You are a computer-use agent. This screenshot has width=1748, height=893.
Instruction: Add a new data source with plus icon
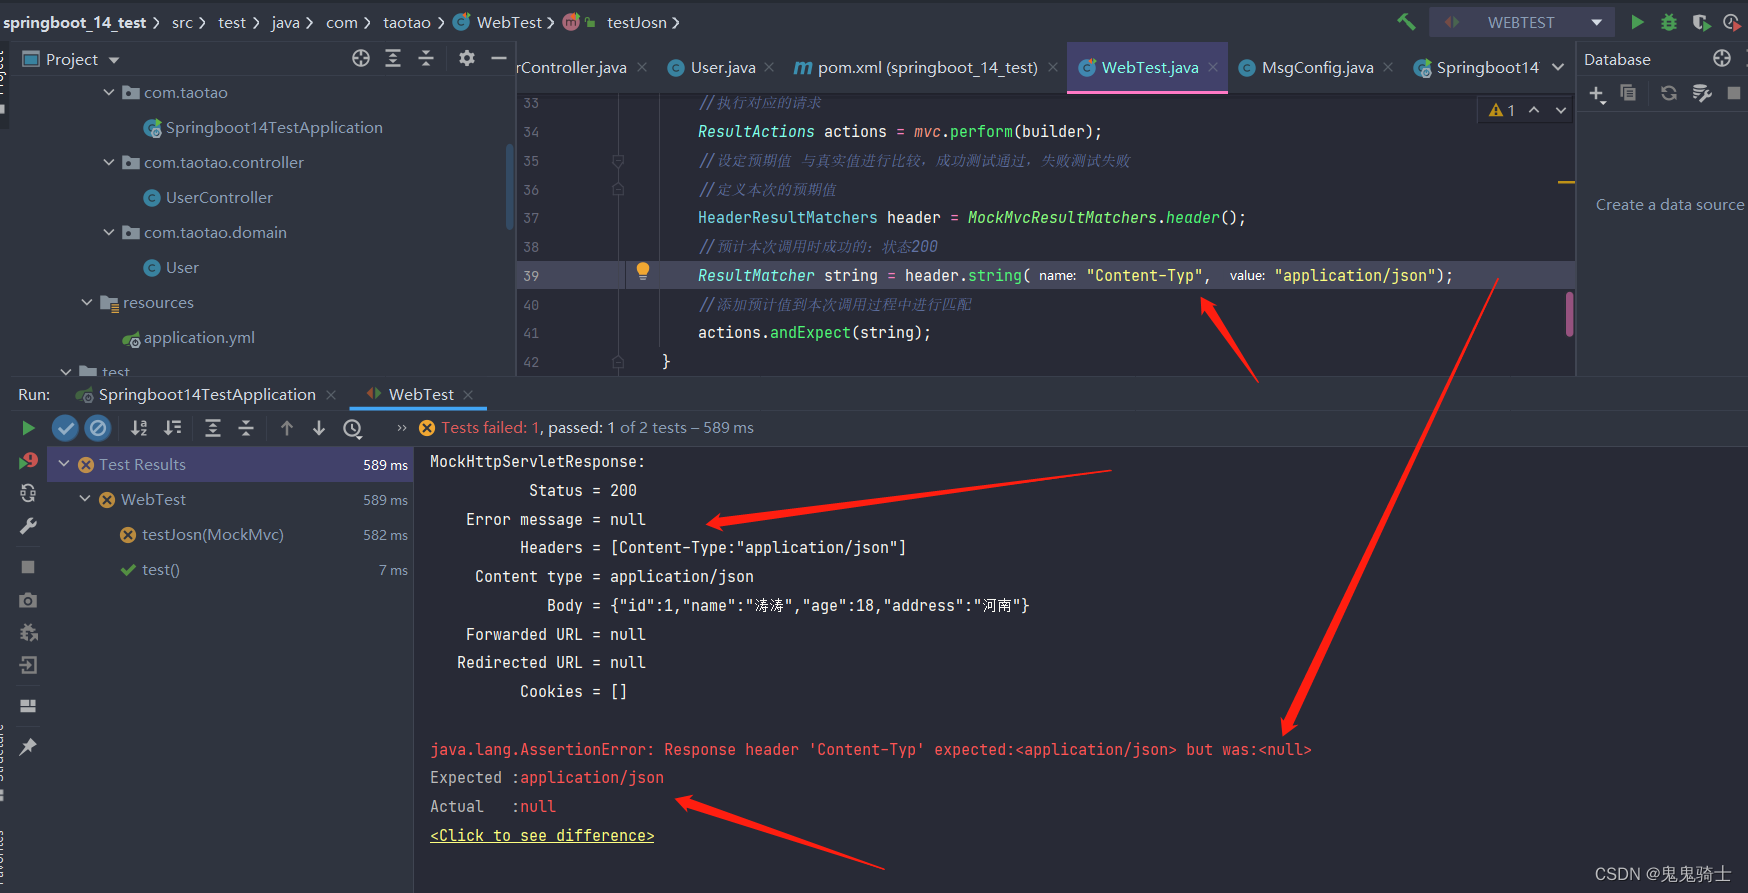pyautogui.click(x=1597, y=94)
